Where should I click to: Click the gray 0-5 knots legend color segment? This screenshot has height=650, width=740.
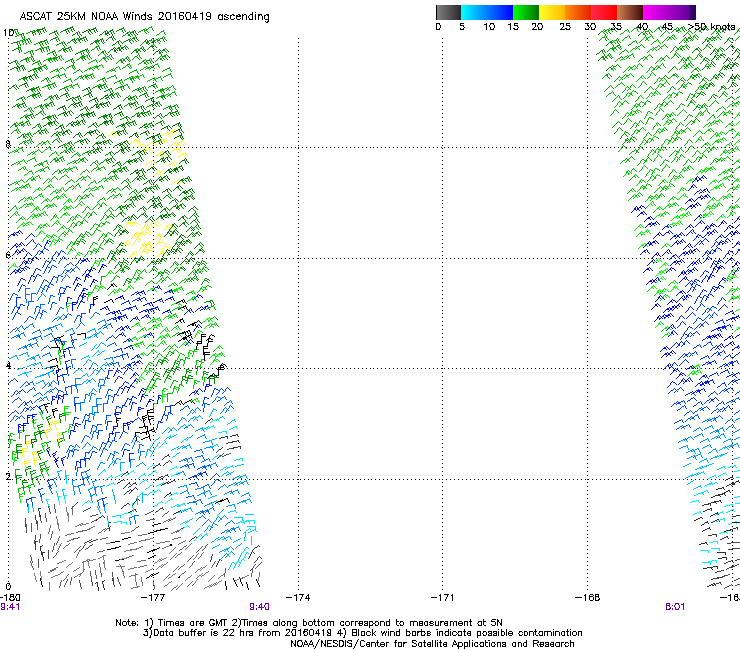click(x=448, y=12)
